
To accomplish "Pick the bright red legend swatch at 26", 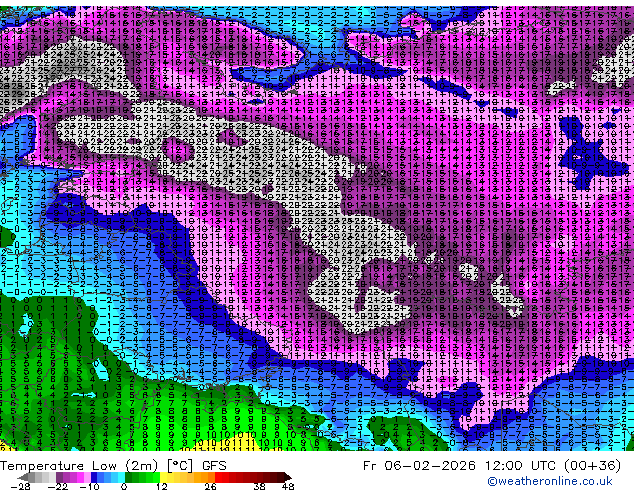I will pos(218,477).
